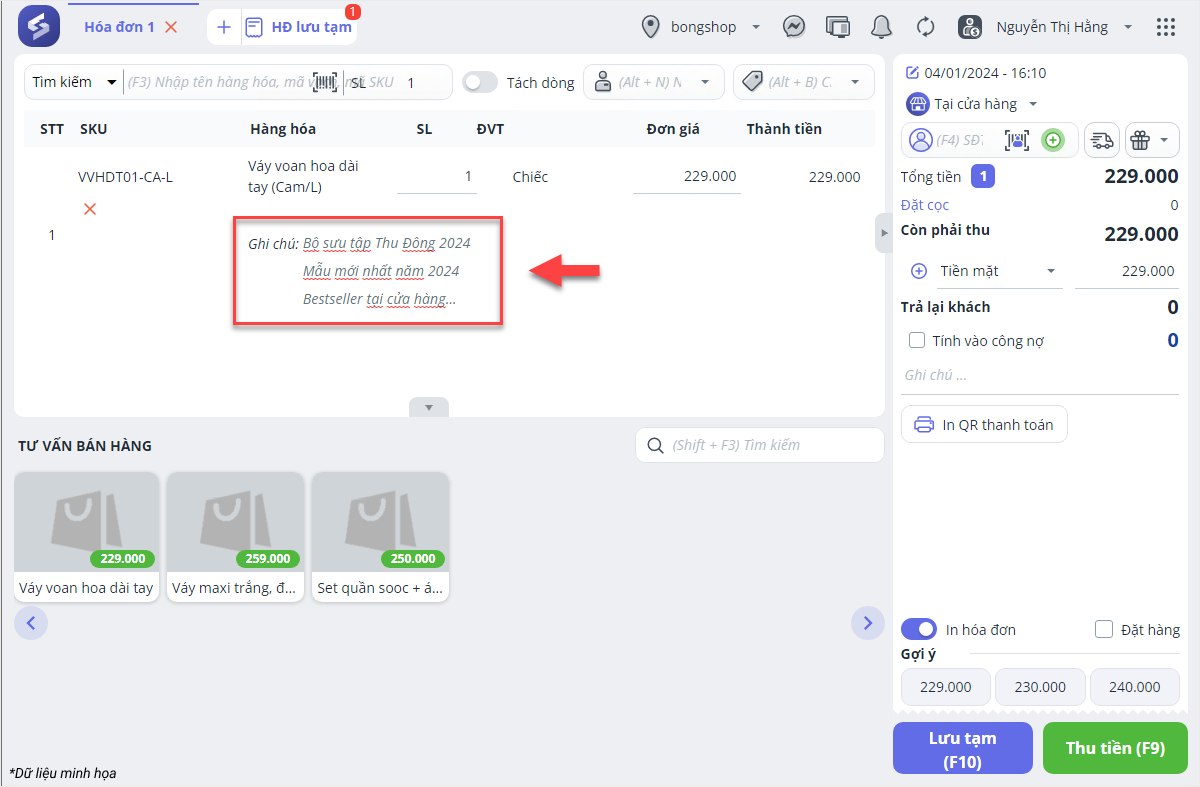Expand the bongshop store dropdown
Viewport: 1200px width, 787px height.
tap(756, 27)
